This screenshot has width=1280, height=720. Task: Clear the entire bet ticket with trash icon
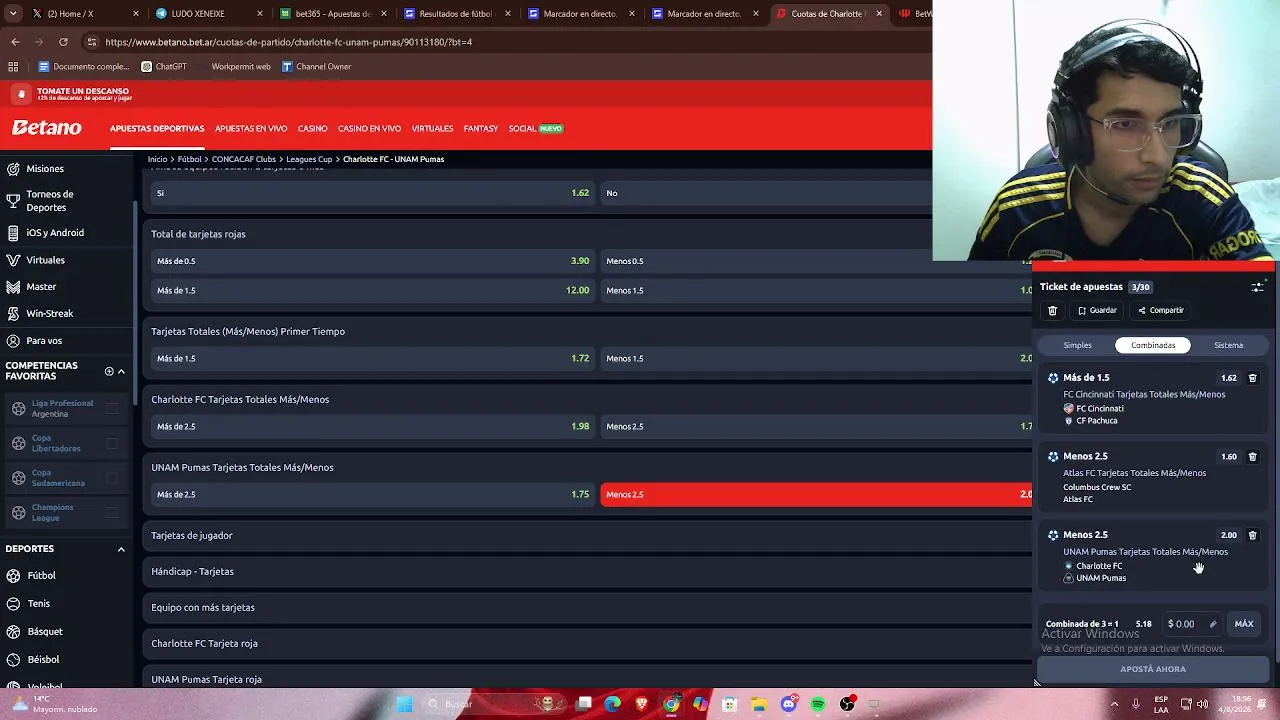coord(1052,311)
